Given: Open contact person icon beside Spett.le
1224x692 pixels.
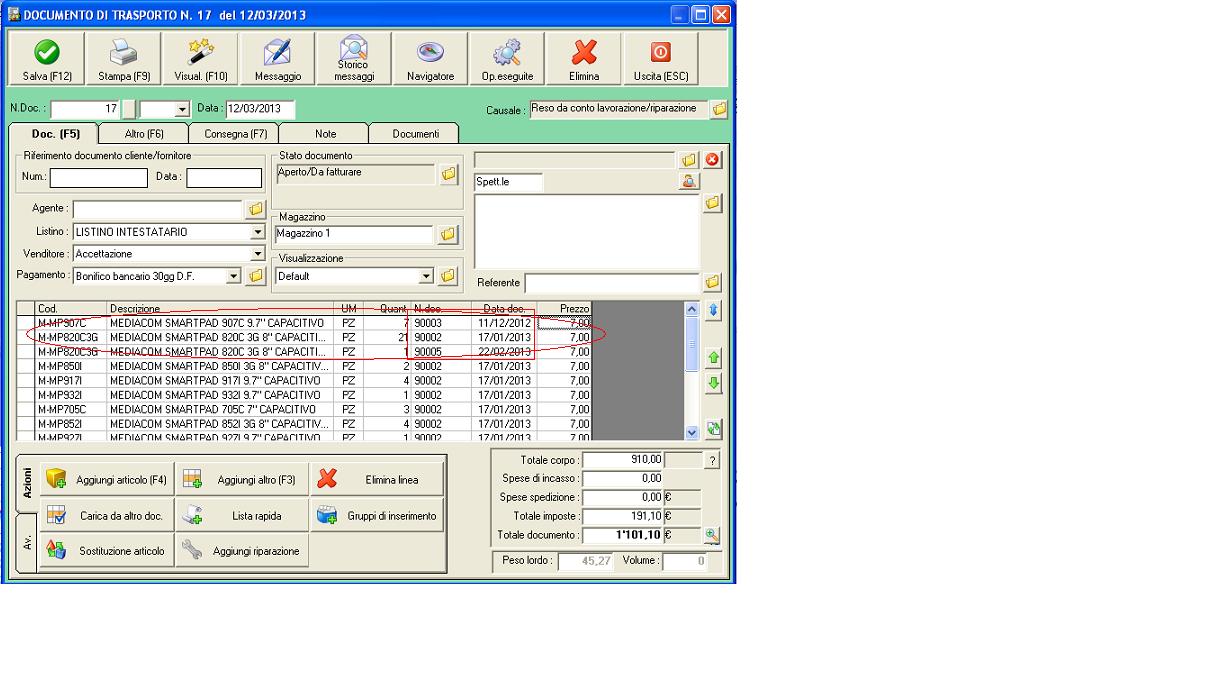Looking at the screenshot, I should [689, 181].
